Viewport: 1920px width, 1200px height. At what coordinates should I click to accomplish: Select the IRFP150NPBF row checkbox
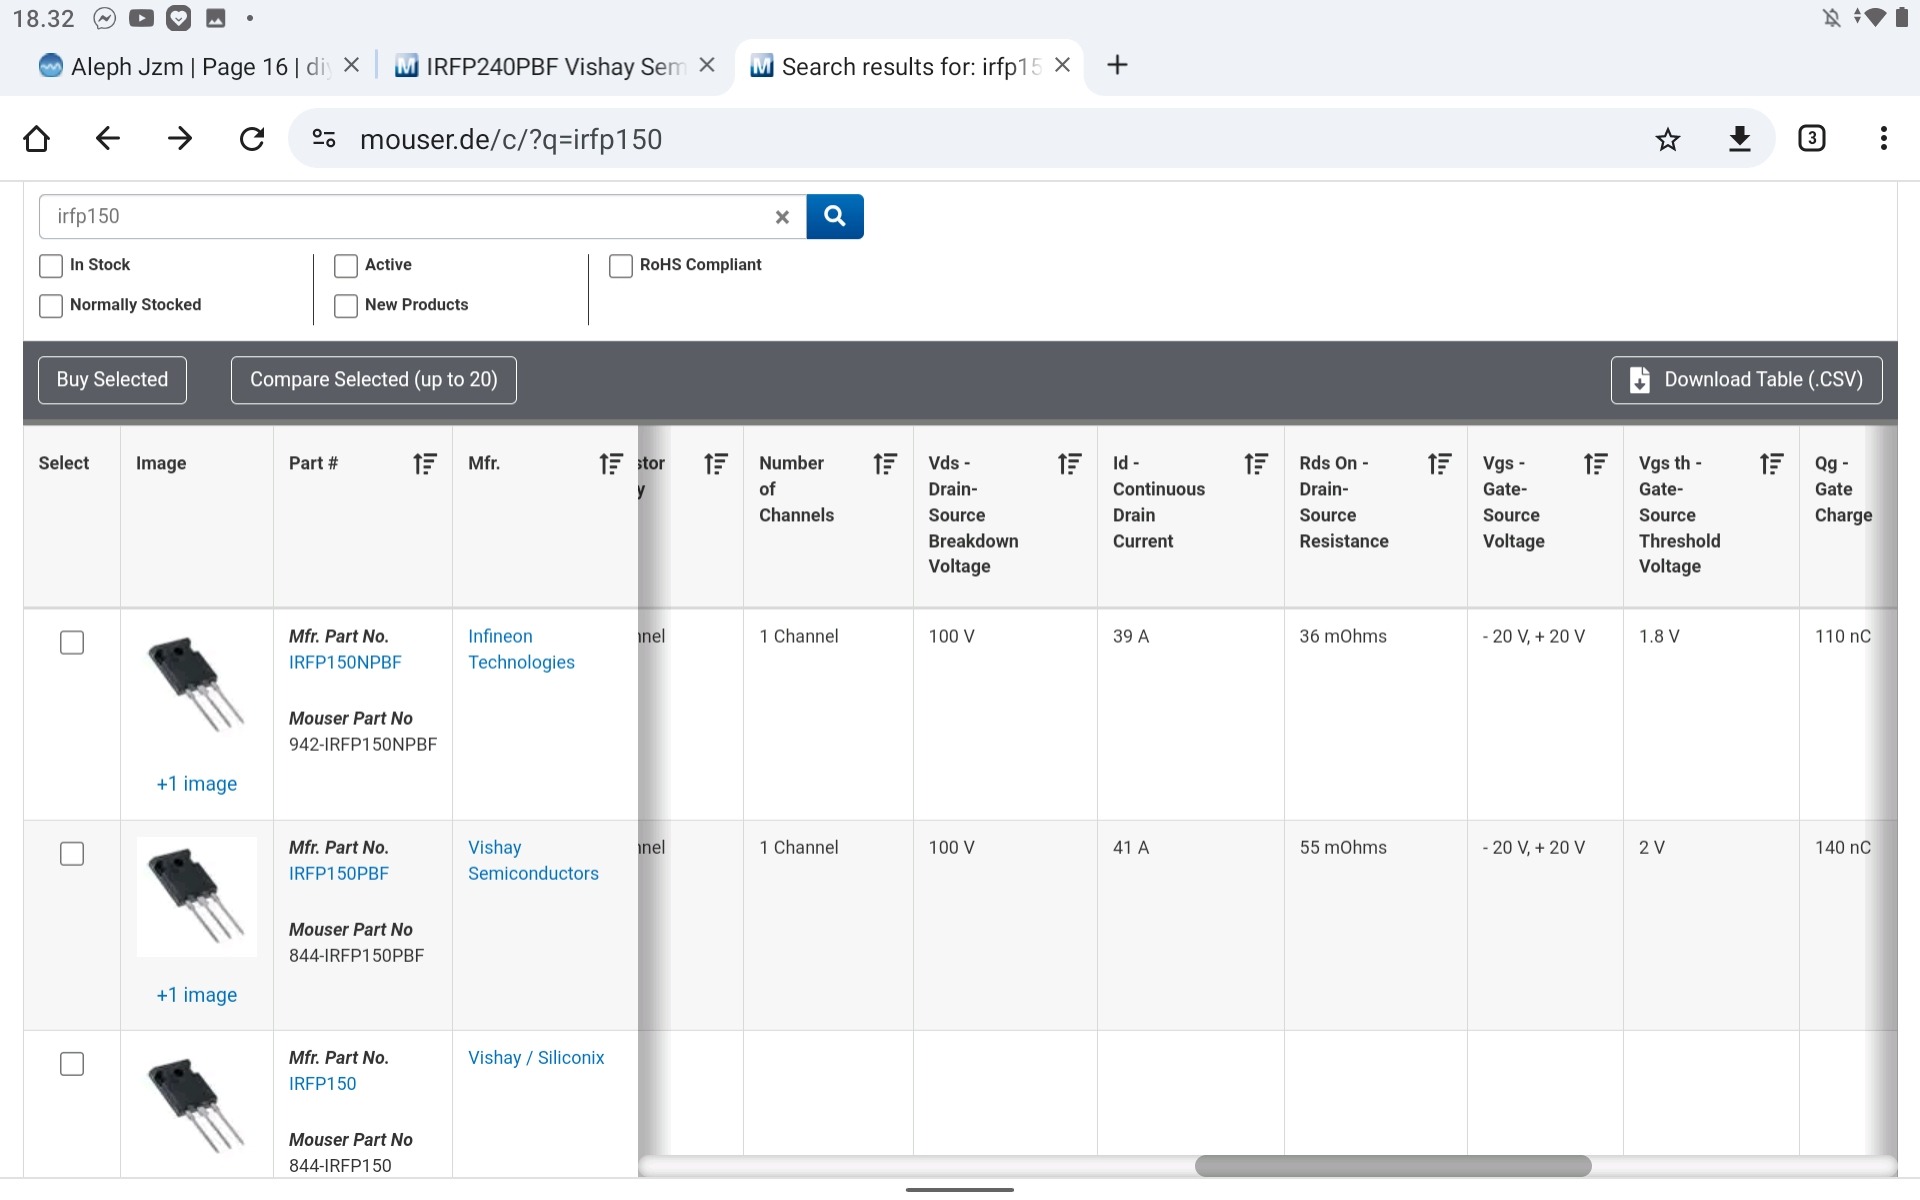pos(72,642)
